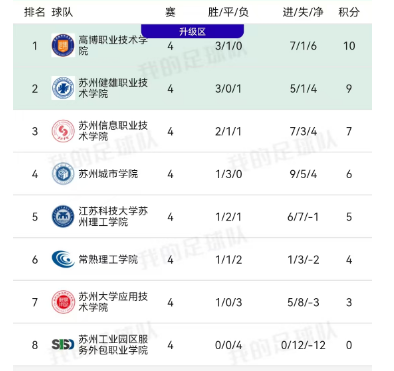Screen dimensions: 394x371
Task: Click the 升级区 promotion zone badge
Action: click(192, 31)
